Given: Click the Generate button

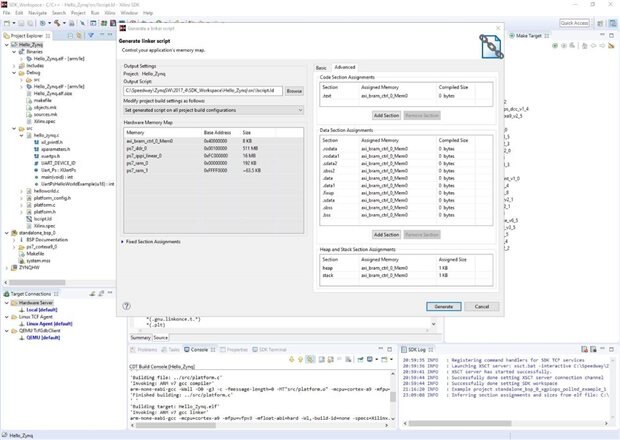Looking at the screenshot, I should (x=444, y=306).
